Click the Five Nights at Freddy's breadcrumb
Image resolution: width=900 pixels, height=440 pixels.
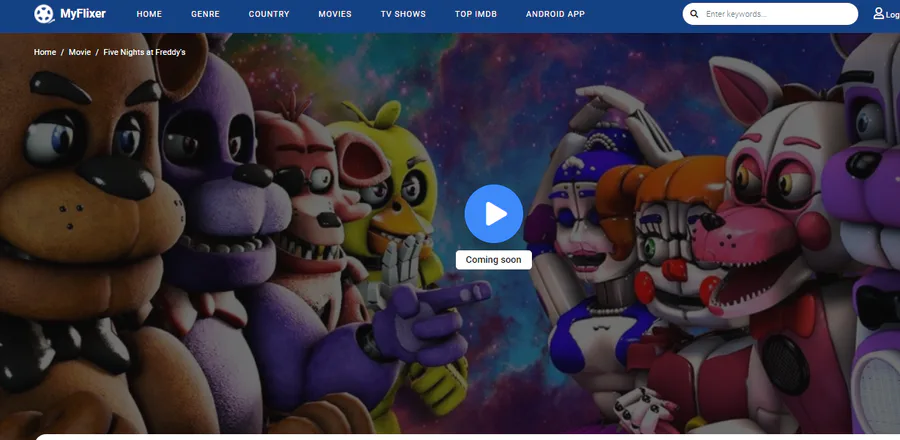click(144, 52)
